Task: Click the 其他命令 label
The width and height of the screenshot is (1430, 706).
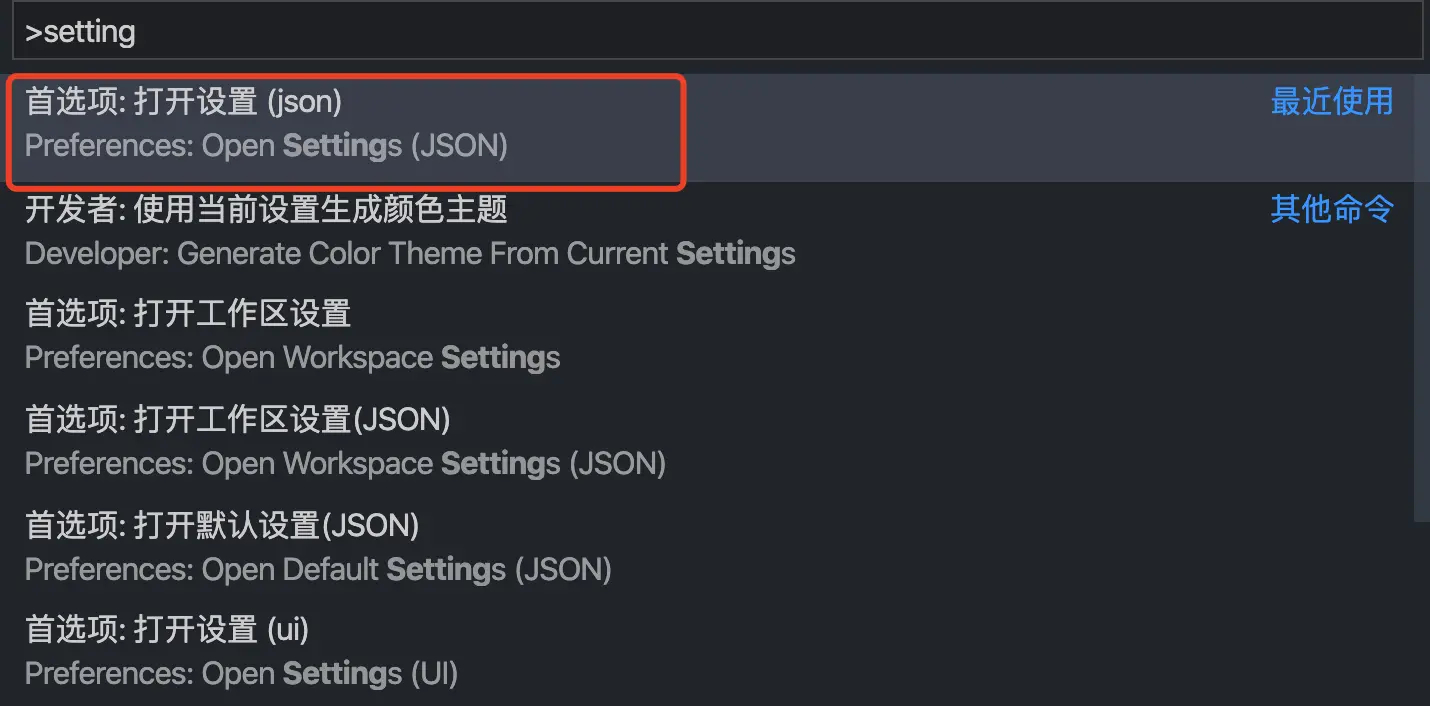Action: (x=1331, y=209)
